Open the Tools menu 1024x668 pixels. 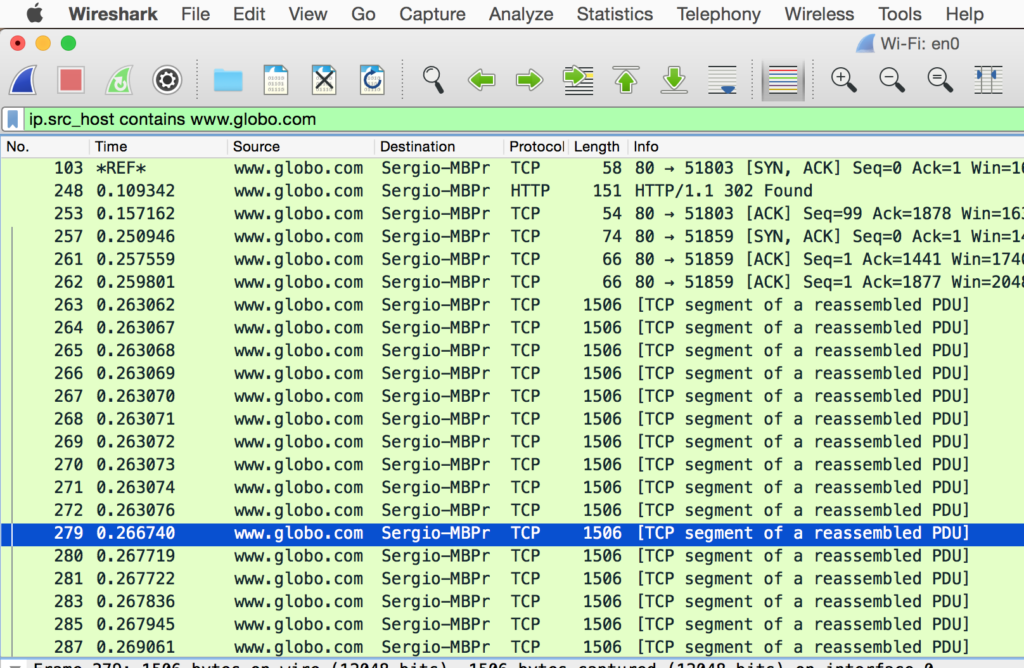click(899, 14)
